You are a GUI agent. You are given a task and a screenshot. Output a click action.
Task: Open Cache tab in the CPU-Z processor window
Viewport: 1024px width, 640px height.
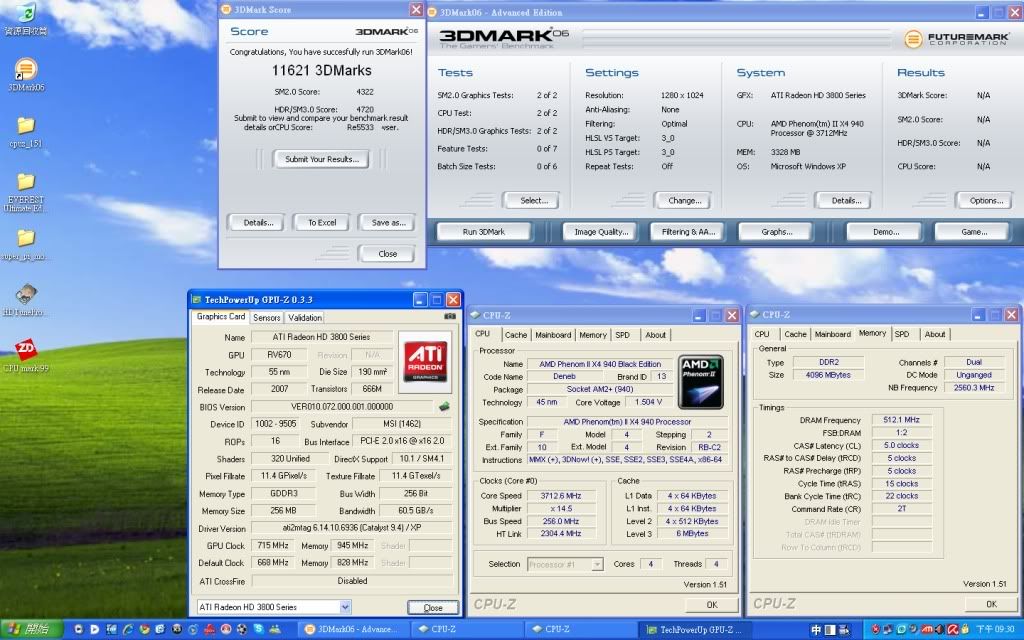[x=515, y=335]
